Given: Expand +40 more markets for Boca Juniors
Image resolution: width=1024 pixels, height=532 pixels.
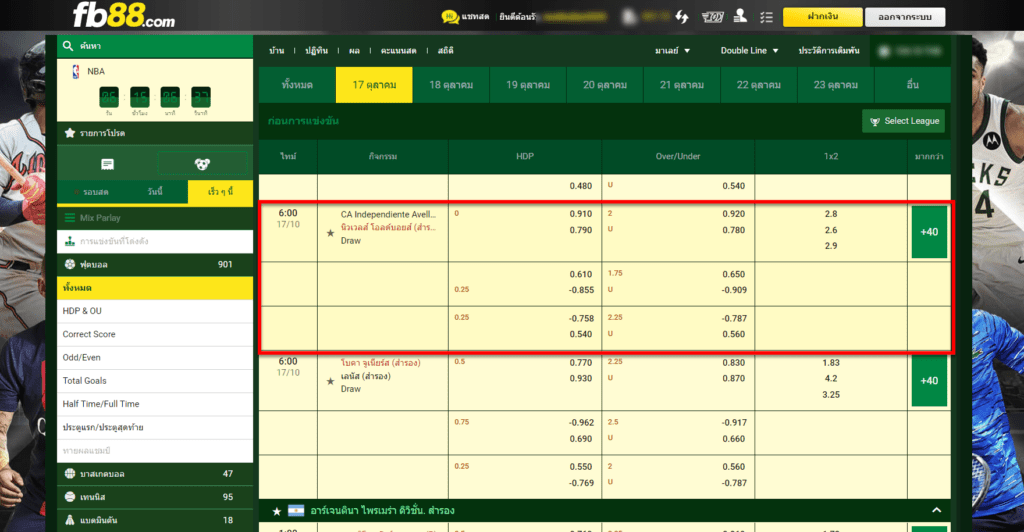Looking at the screenshot, I should pos(929,381).
